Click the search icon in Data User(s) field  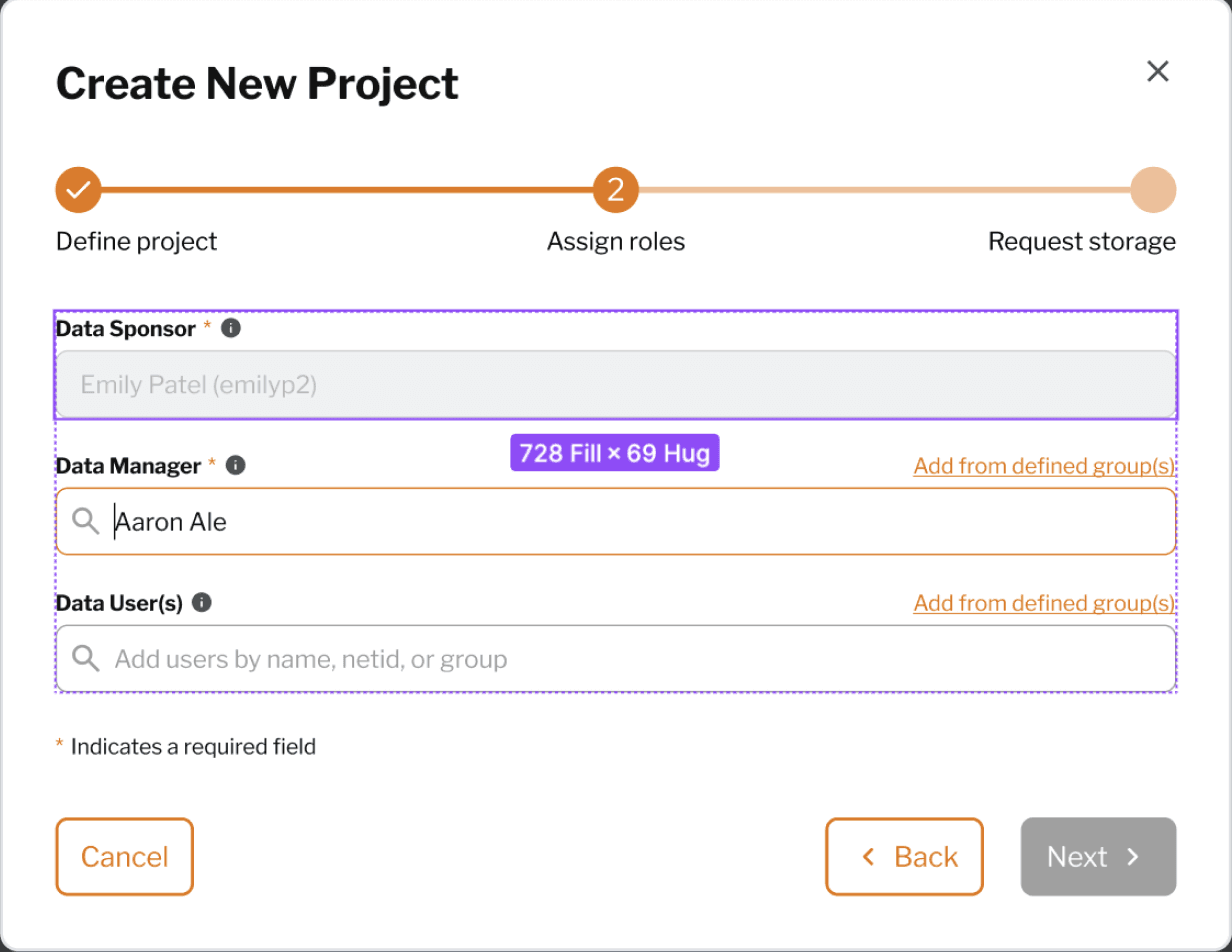[x=86, y=658]
